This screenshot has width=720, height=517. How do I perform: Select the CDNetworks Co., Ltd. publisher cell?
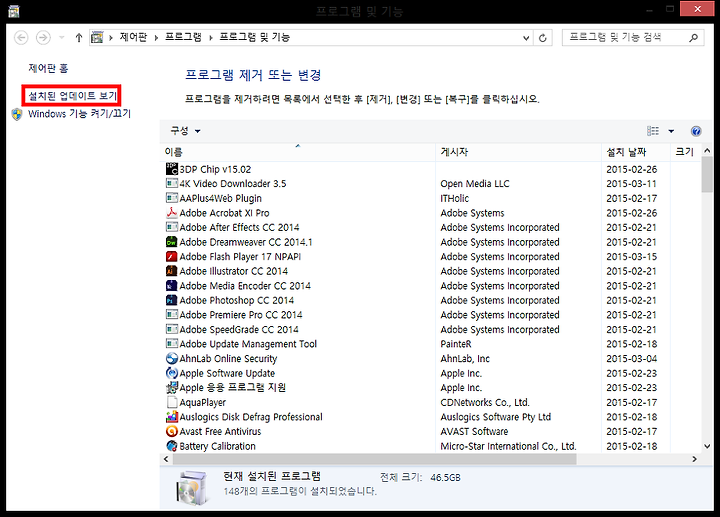pyautogui.click(x=485, y=402)
